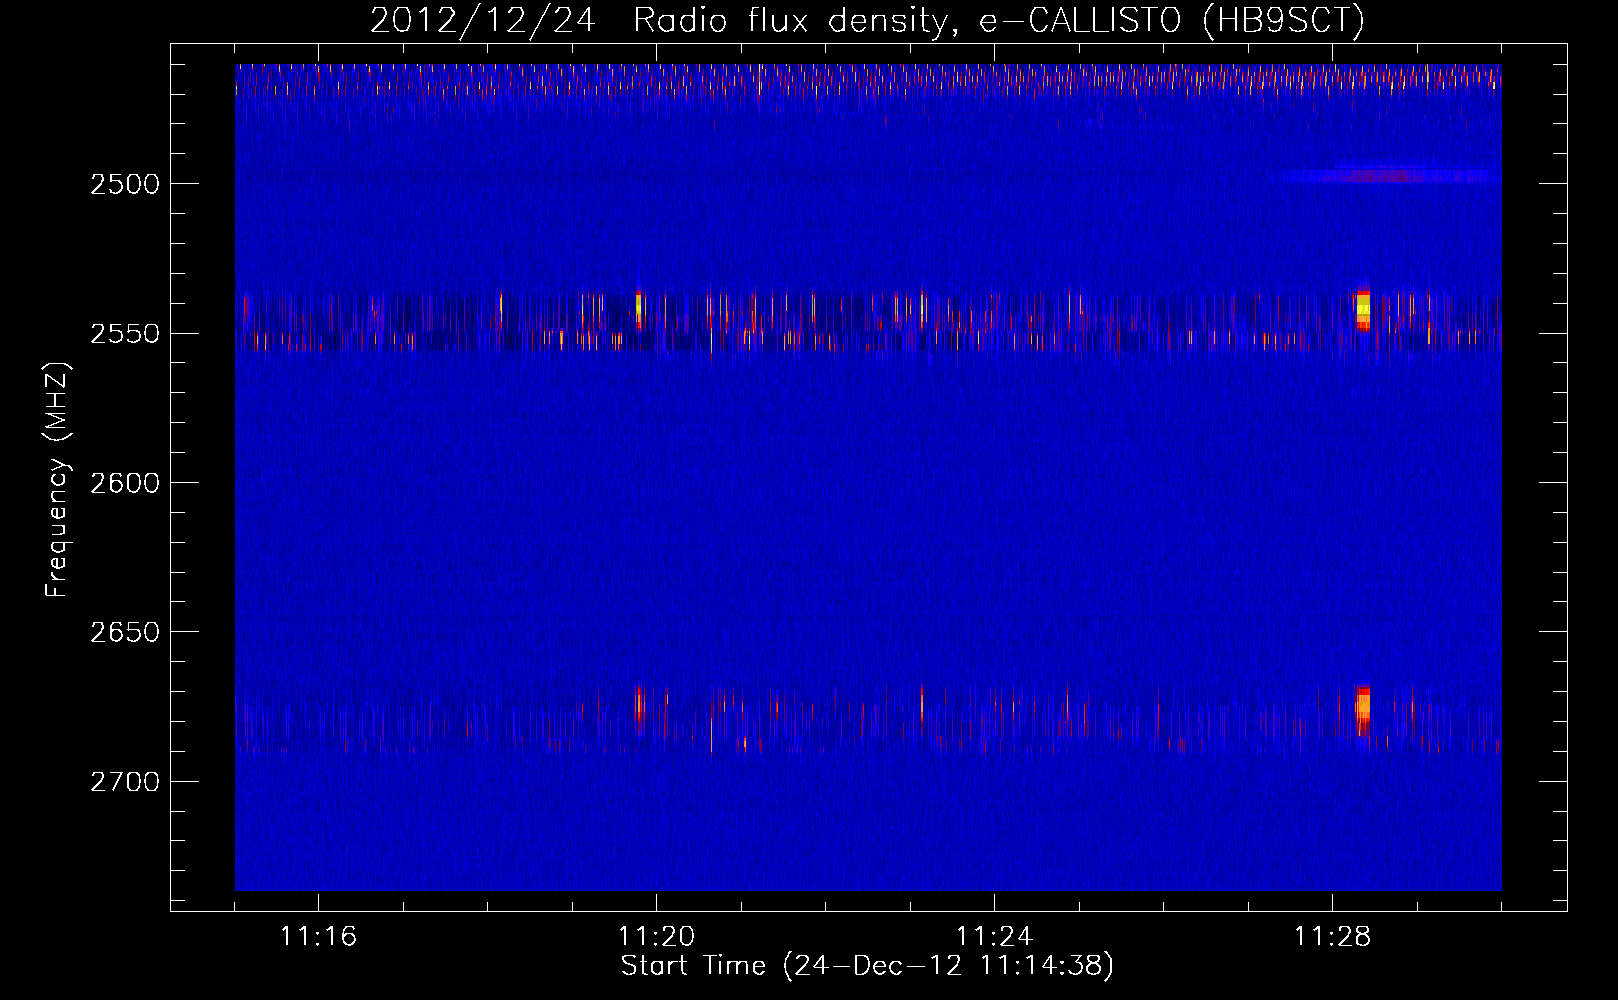Select the 2550 frequency axis label
The height and width of the screenshot is (1000, 1618).
click(x=125, y=333)
